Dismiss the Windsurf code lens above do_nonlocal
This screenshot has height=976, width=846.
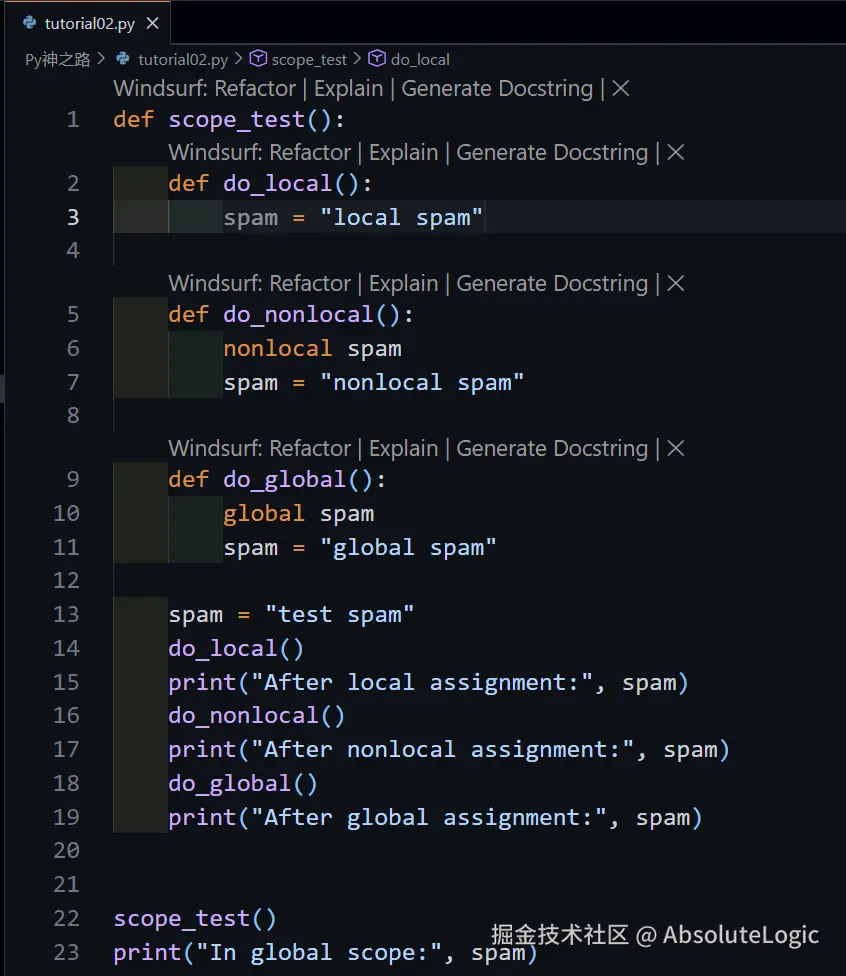tap(675, 284)
